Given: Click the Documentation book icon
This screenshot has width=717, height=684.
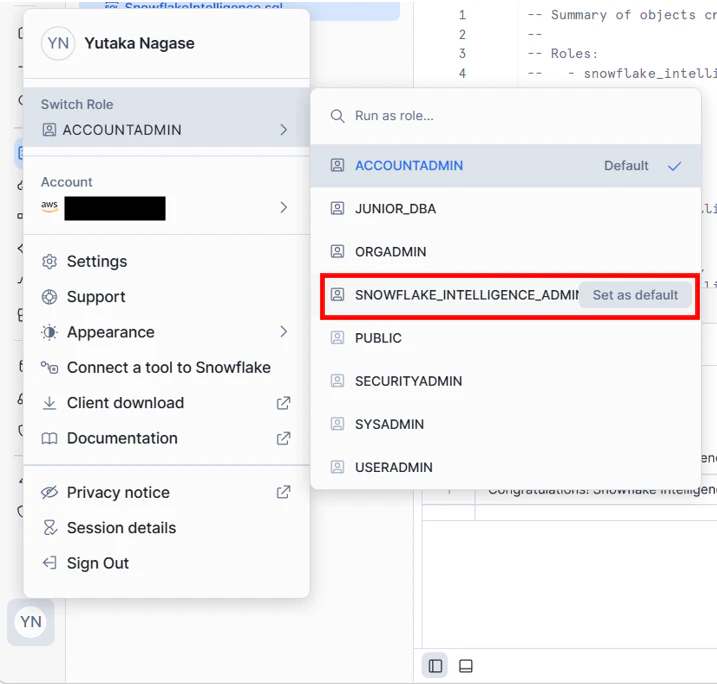Looking at the screenshot, I should click(x=49, y=438).
